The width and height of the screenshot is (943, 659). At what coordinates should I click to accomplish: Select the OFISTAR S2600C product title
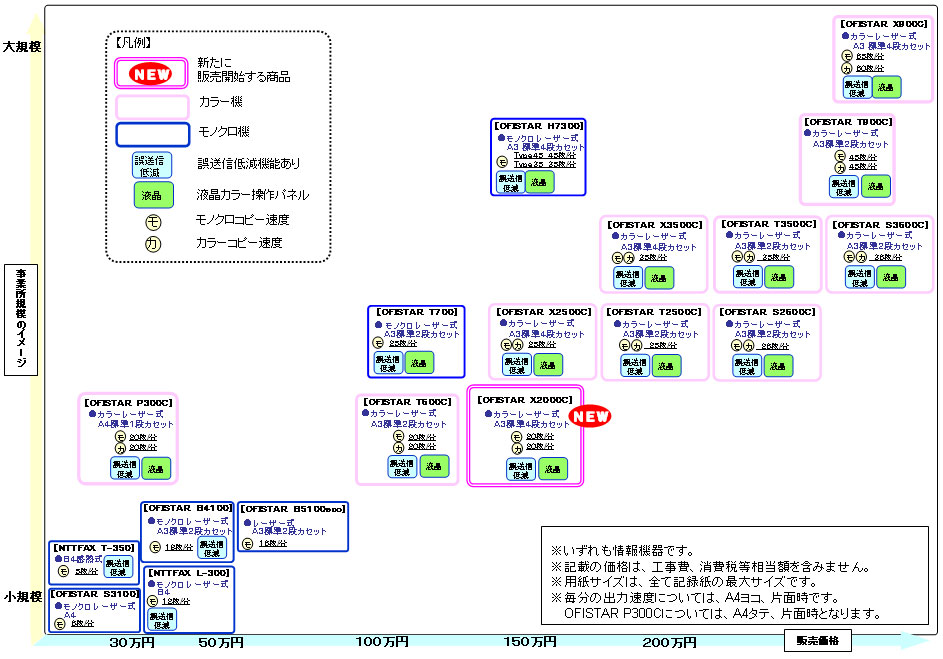click(767, 311)
